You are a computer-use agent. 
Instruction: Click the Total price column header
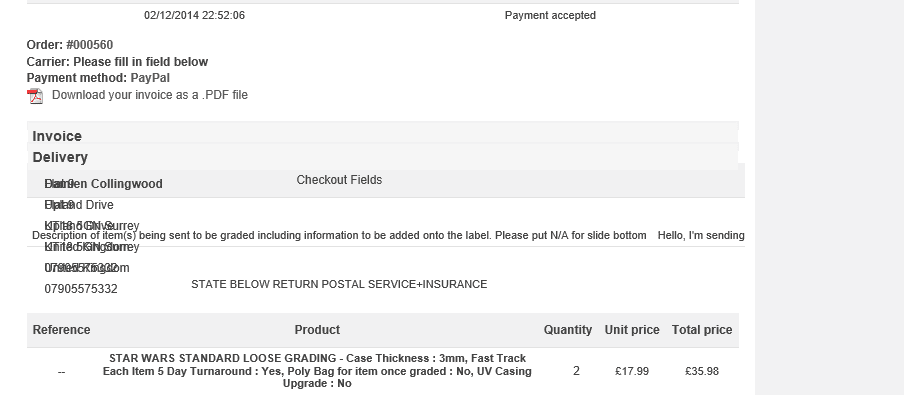tap(702, 330)
